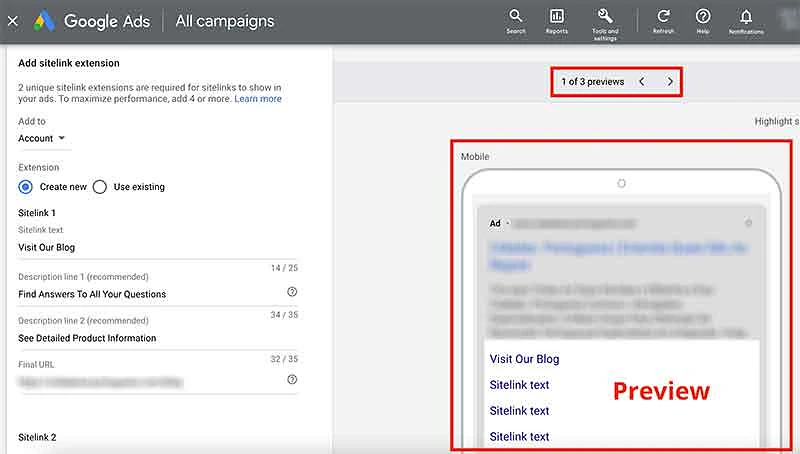
Task: Click the 'Sitelink 2' heading
Action: [x=37, y=437]
